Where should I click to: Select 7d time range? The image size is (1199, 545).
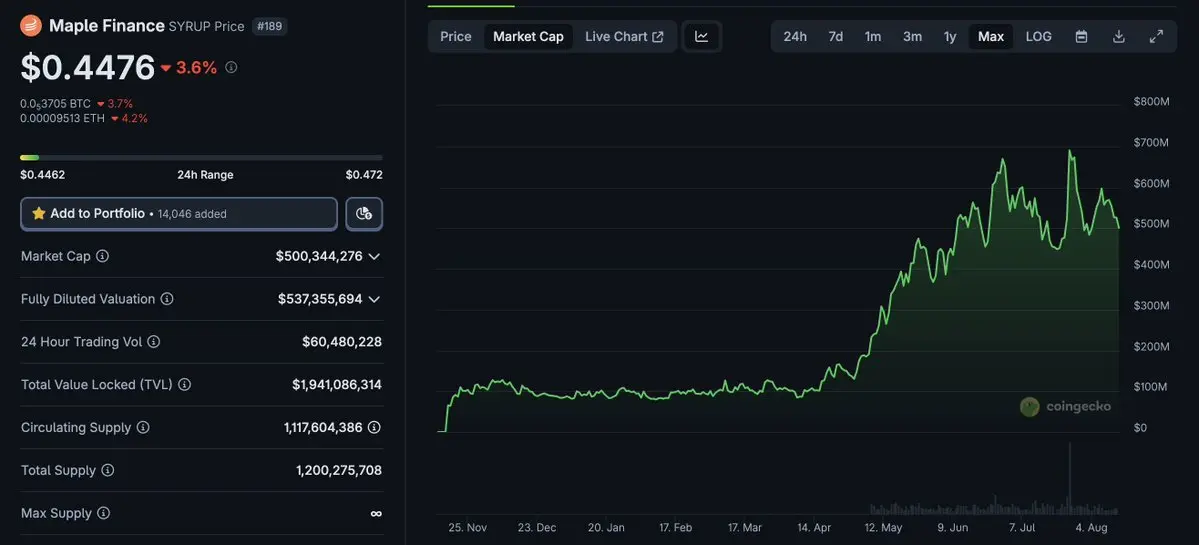tap(836, 37)
